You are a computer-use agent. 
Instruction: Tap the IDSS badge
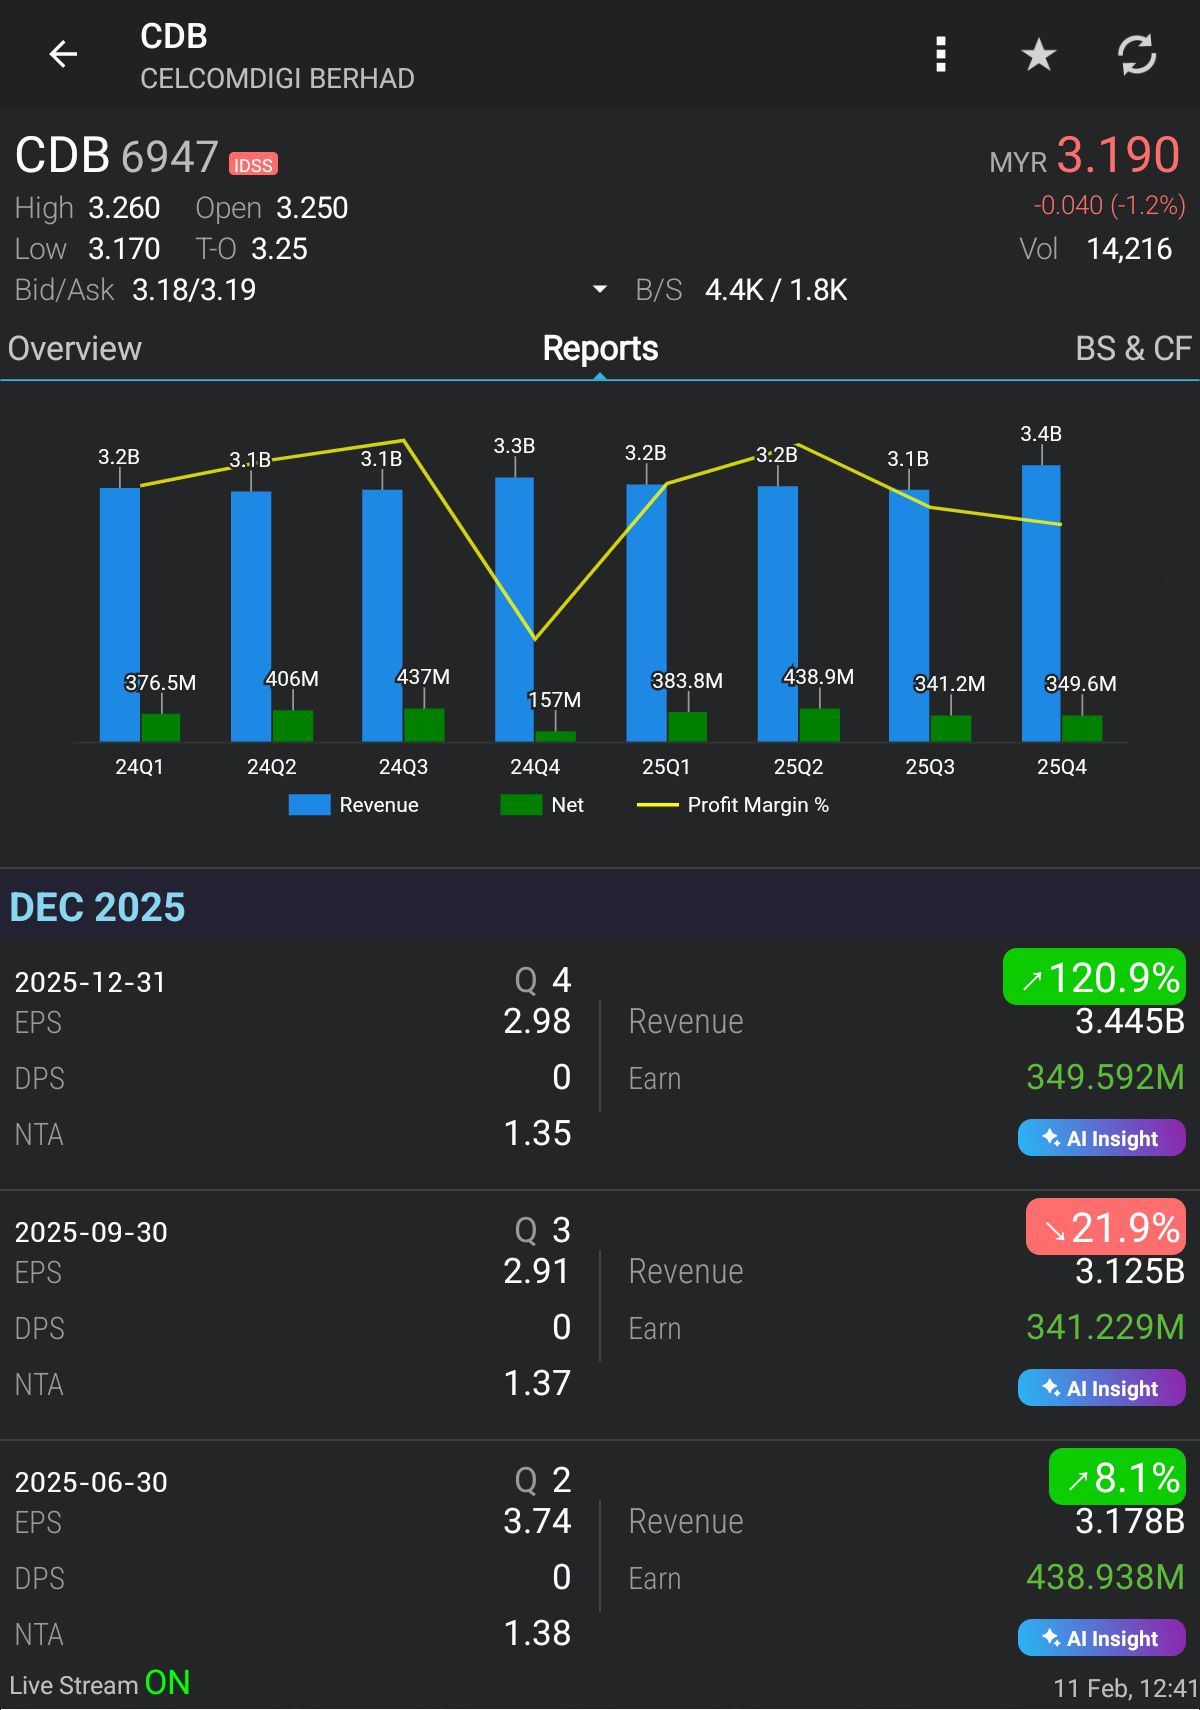253,165
